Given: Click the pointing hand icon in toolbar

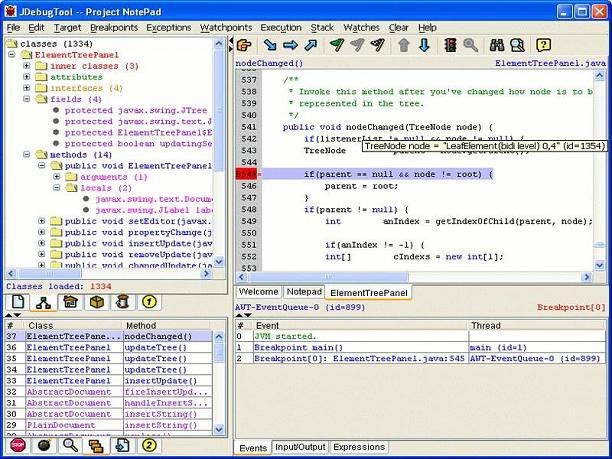Looking at the screenshot, I should tap(242, 45).
